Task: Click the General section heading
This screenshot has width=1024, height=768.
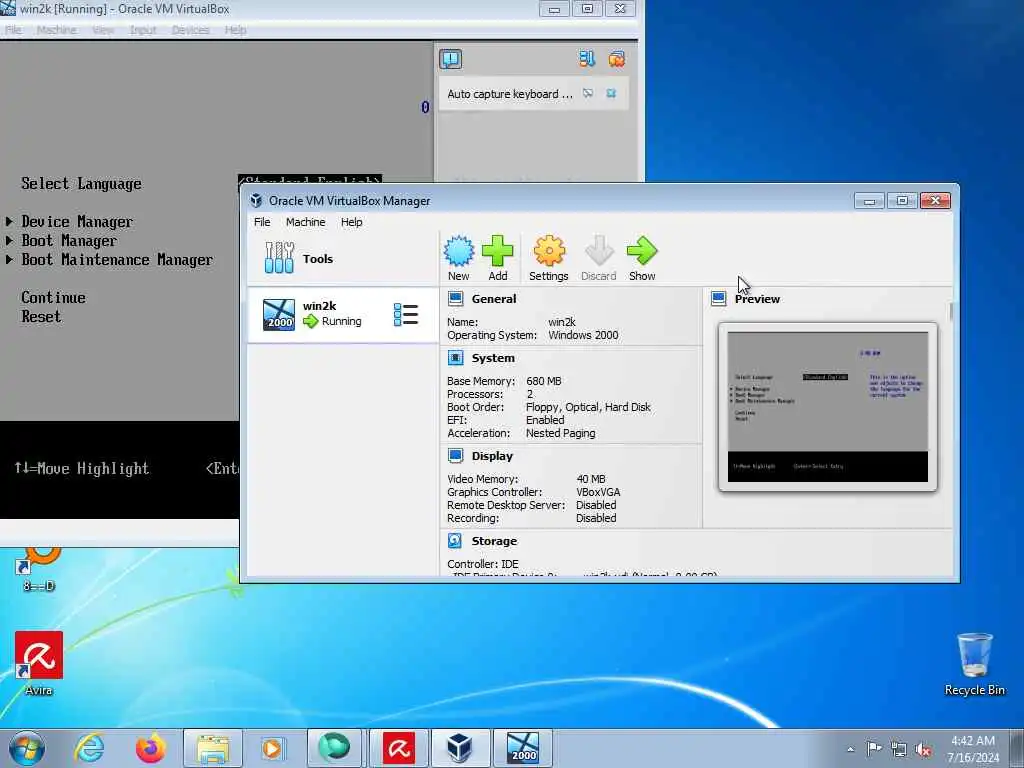Action: [x=494, y=299]
